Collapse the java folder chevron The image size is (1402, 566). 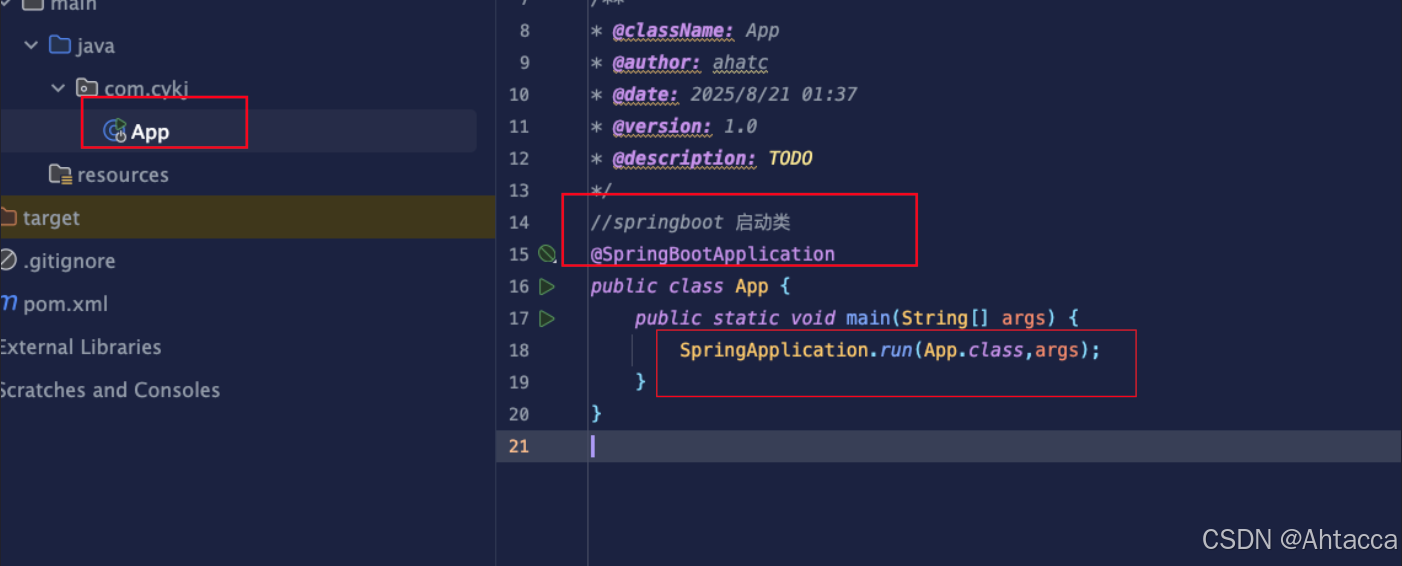tap(32, 45)
